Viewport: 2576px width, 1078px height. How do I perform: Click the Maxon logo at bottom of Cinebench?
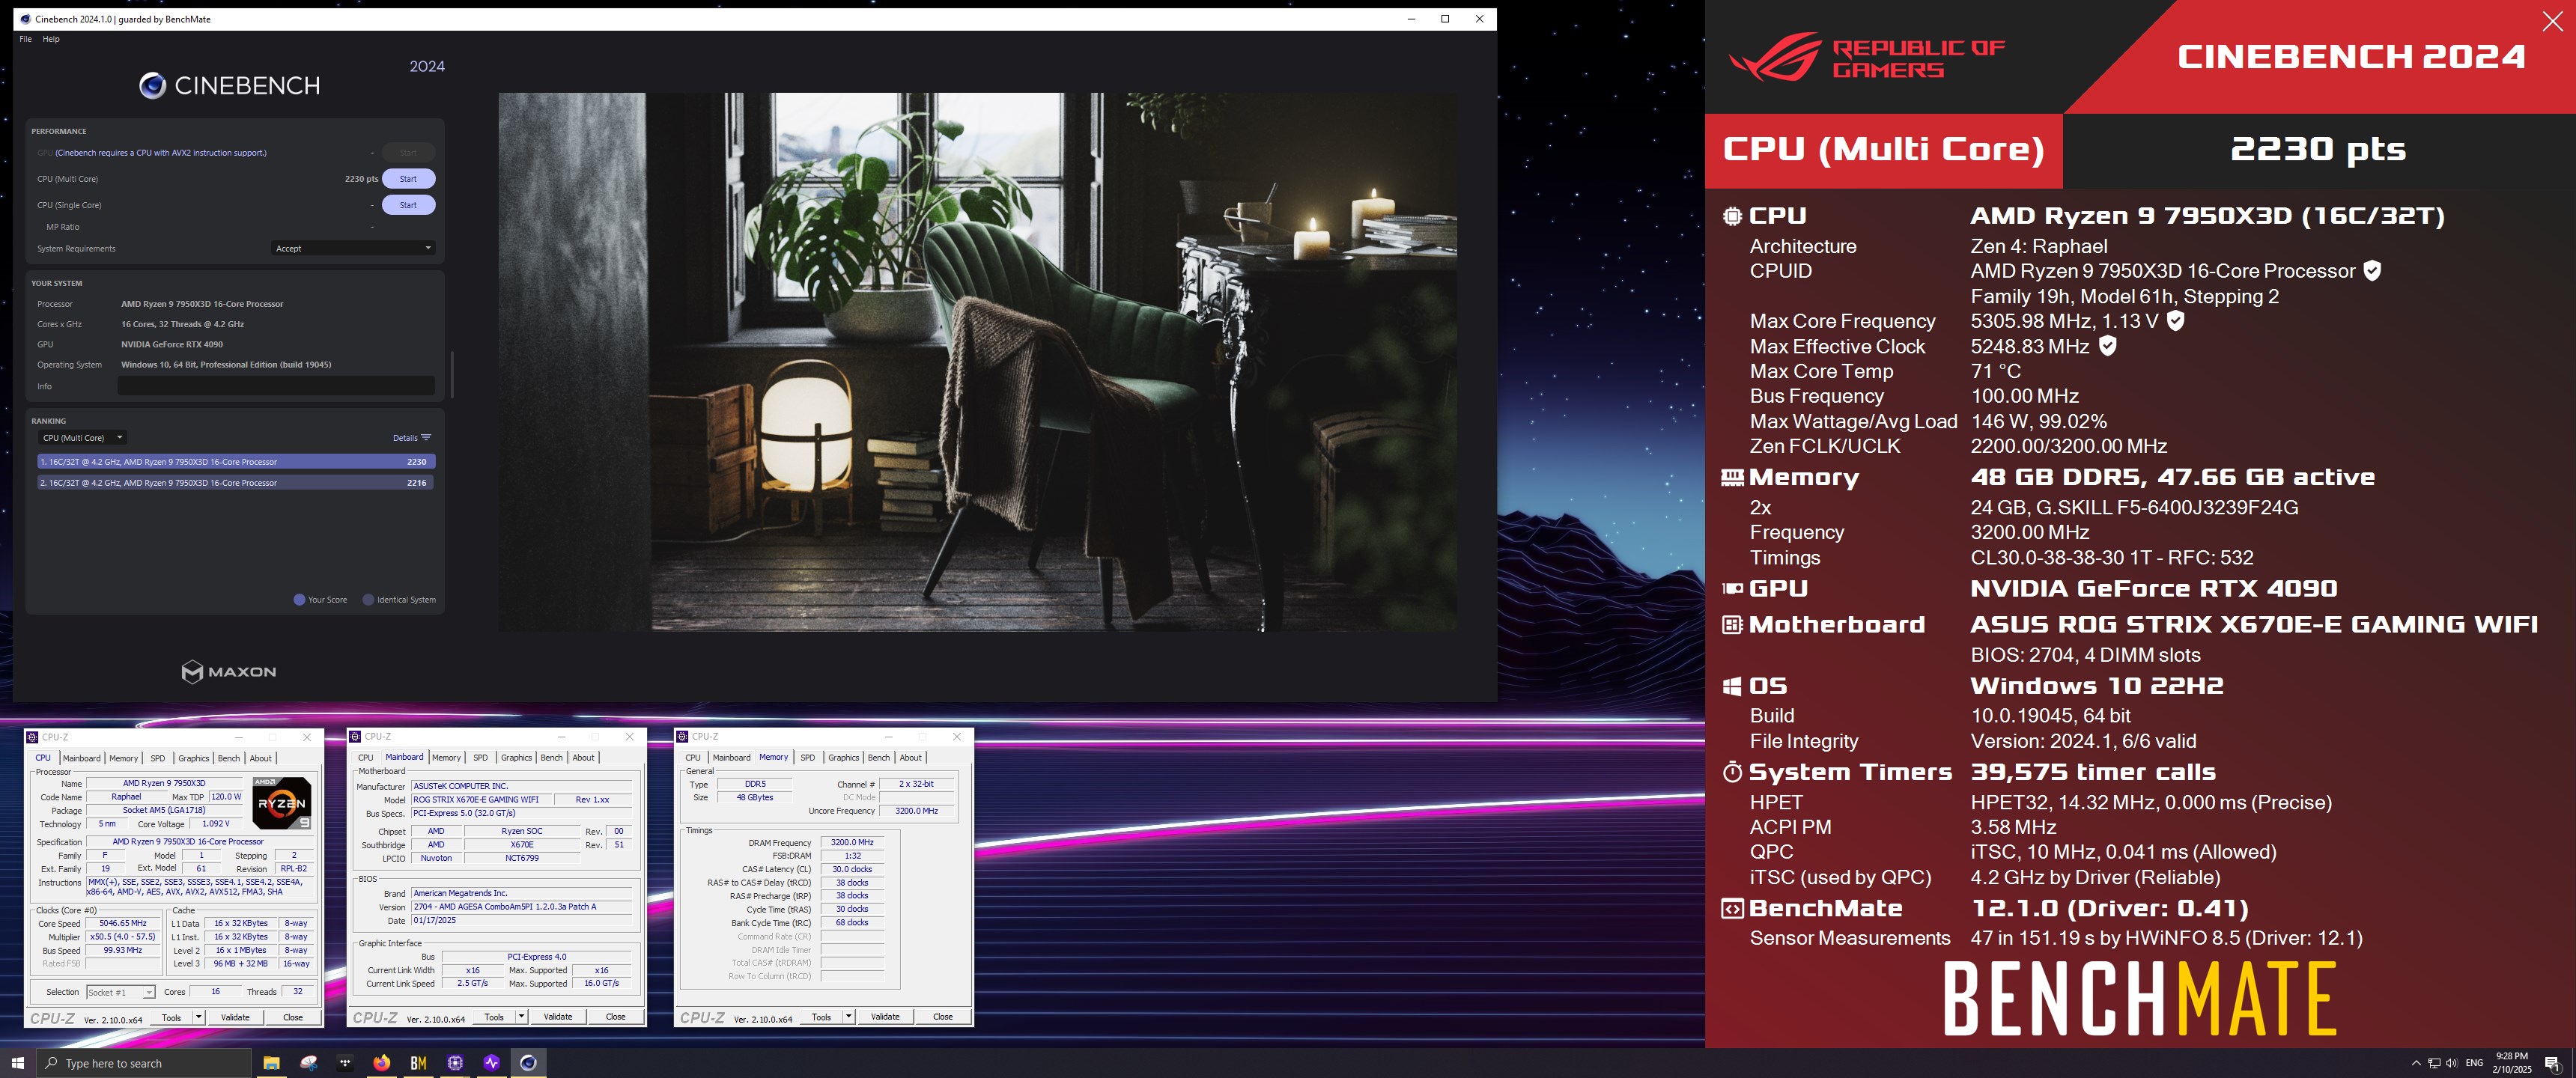[x=229, y=672]
